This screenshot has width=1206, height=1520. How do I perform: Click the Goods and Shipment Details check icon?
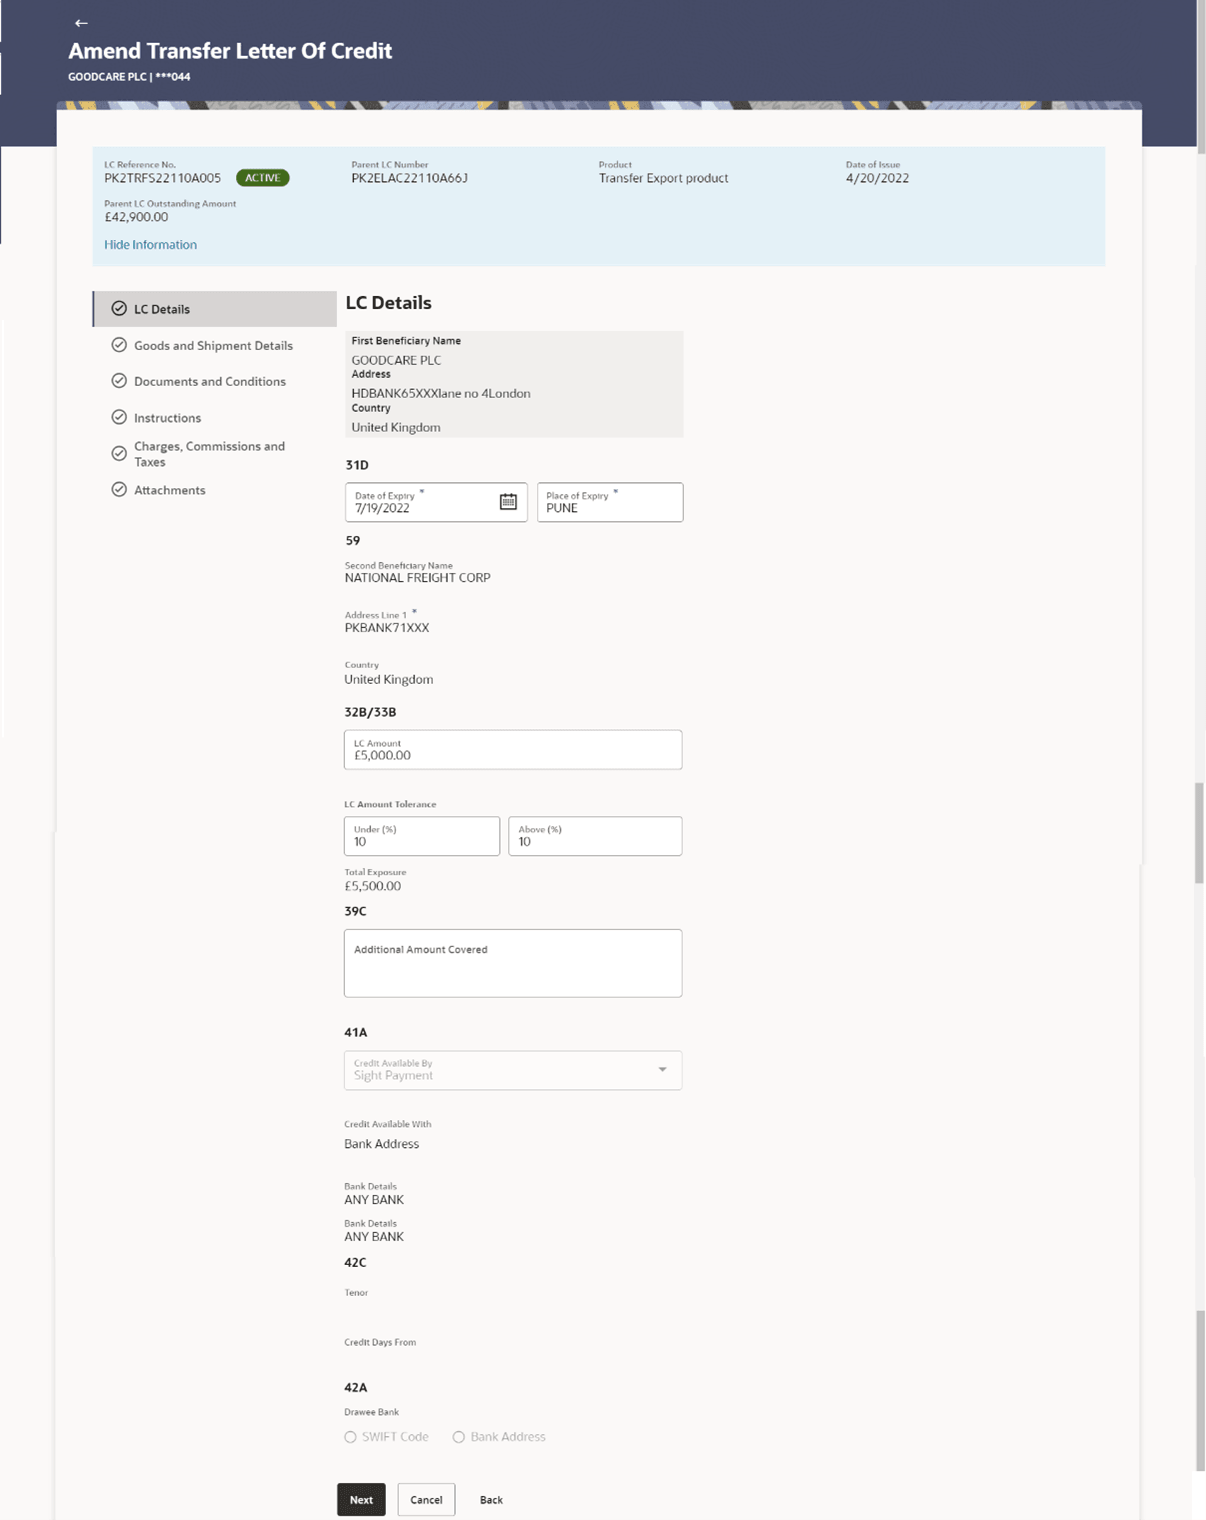coord(118,345)
